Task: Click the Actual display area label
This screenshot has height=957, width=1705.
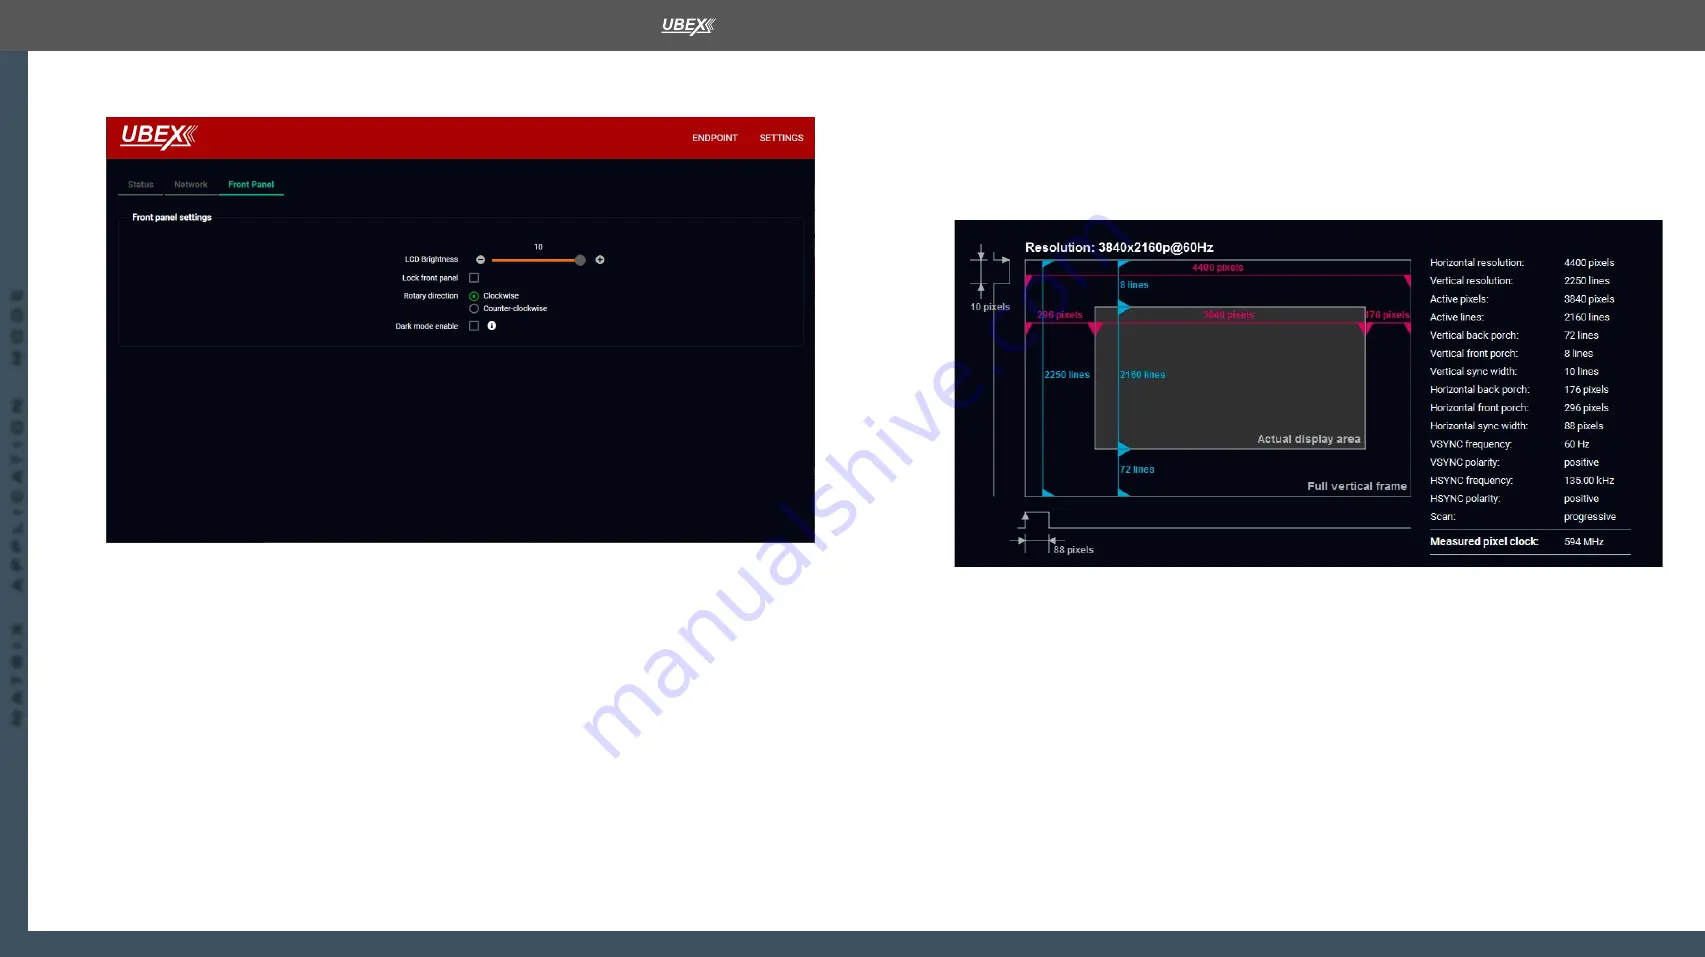Action: coord(1309,439)
